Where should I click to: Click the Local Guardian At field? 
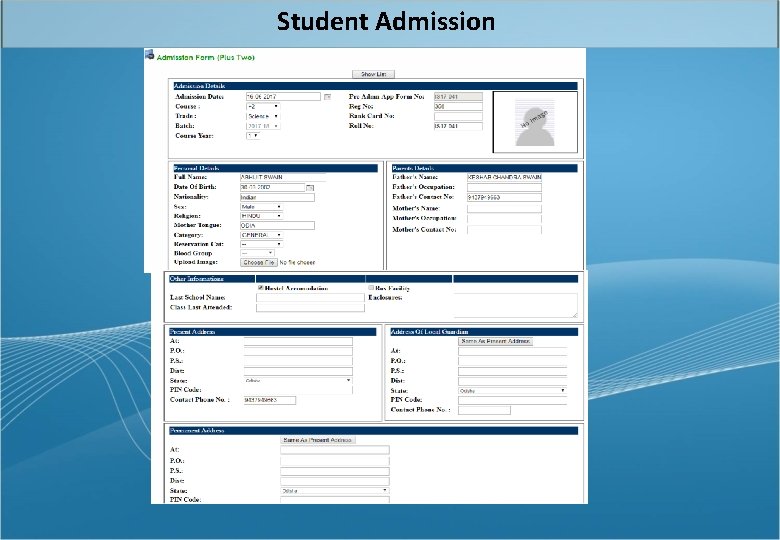[512, 351]
